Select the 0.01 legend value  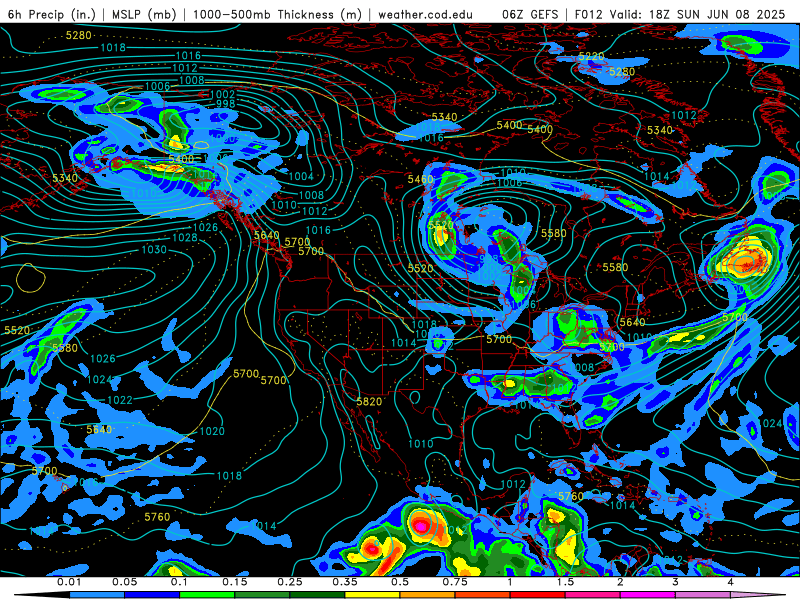(x=69, y=582)
